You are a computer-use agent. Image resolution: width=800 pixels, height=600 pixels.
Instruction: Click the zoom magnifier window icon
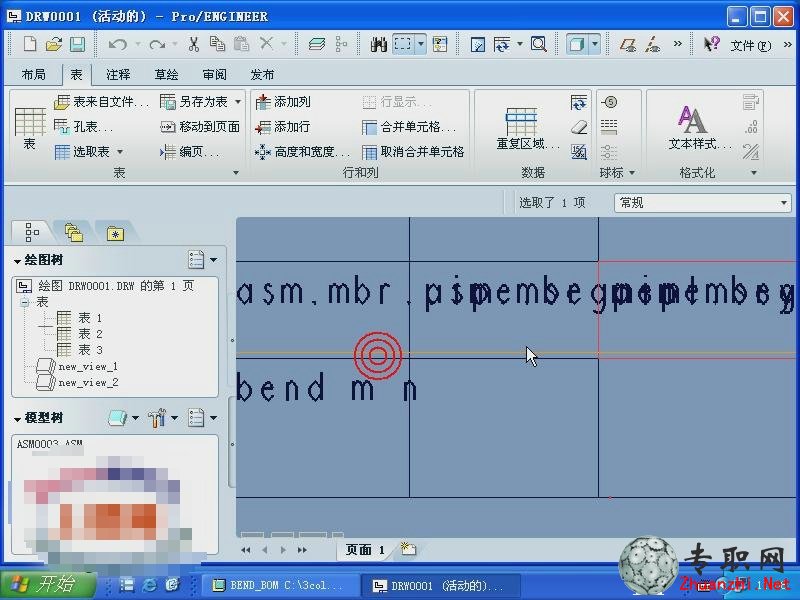click(539, 44)
